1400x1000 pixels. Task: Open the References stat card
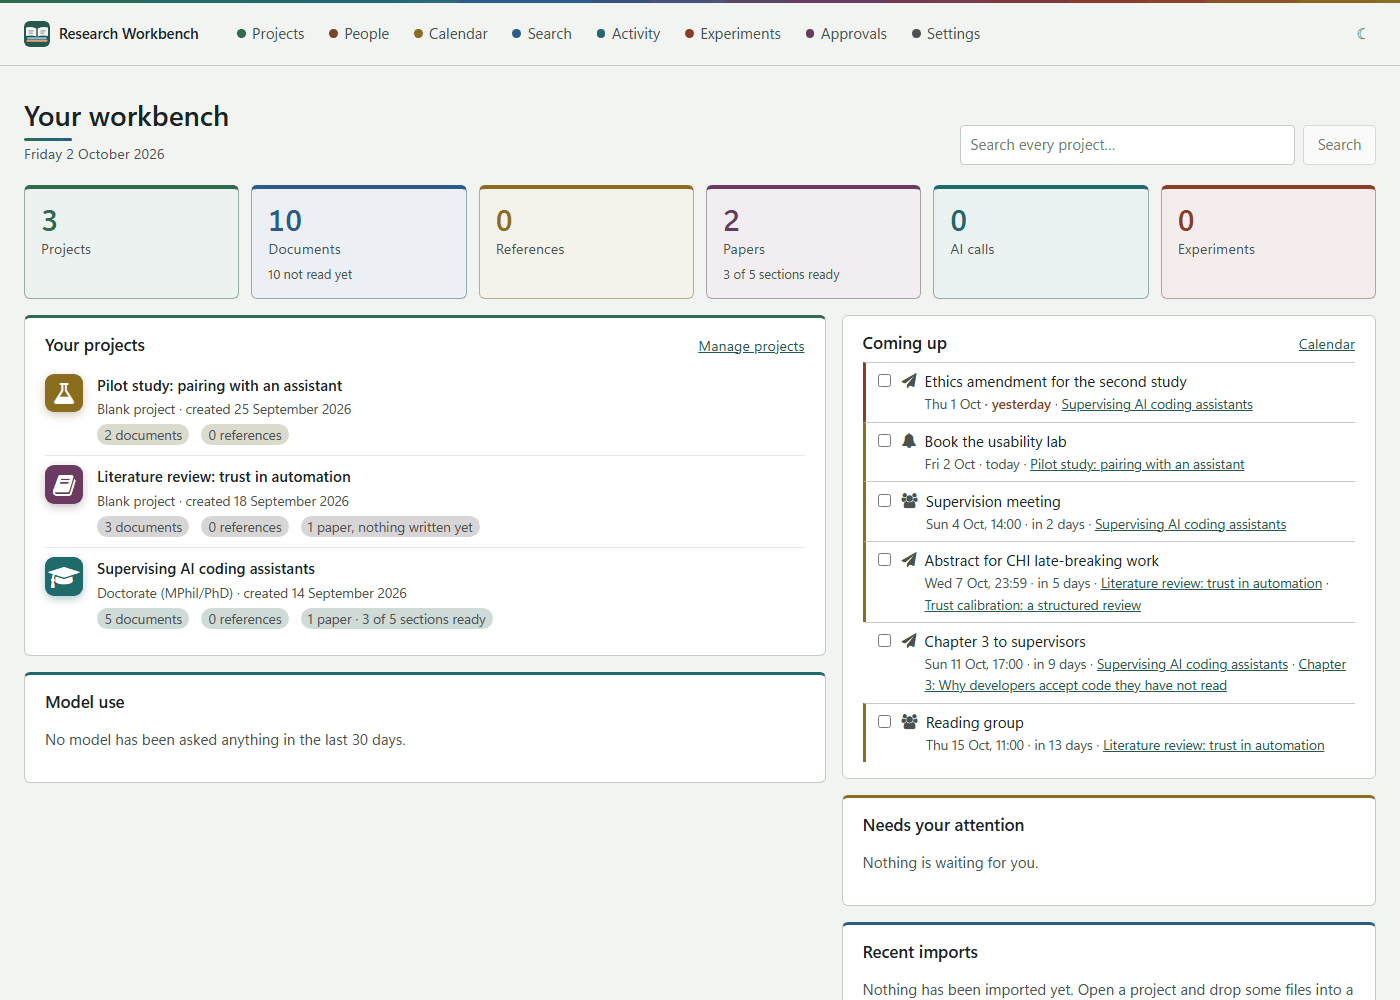[x=586, y=242]
